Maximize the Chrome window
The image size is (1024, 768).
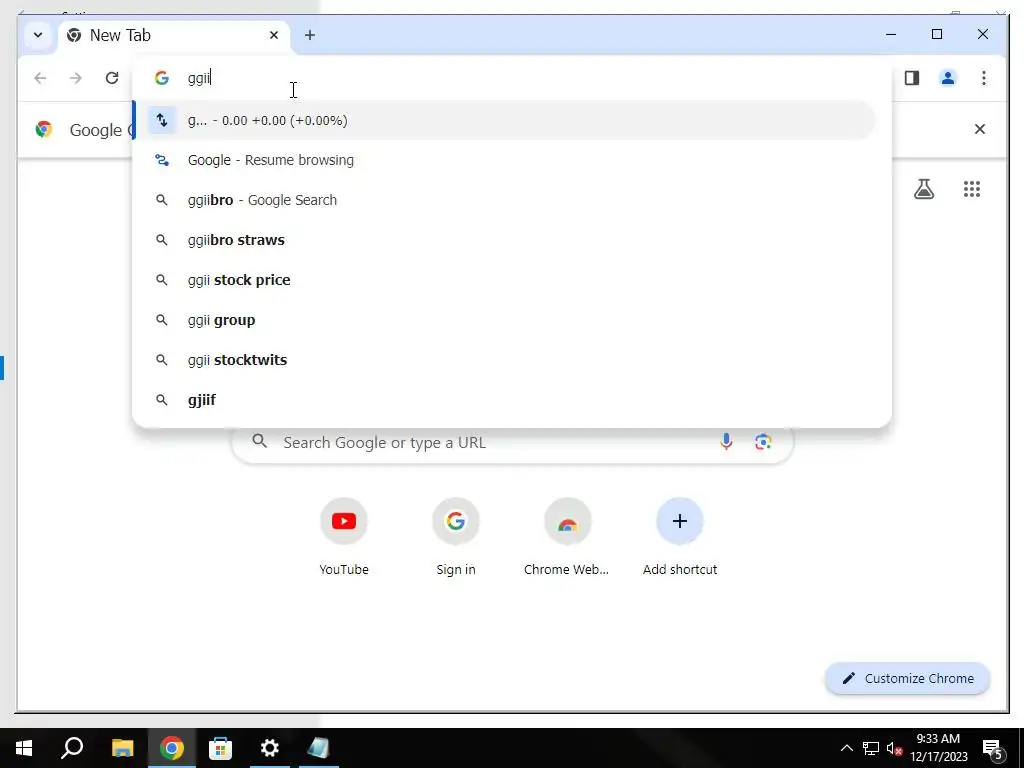pyautogui.click(x=937, y=35)
